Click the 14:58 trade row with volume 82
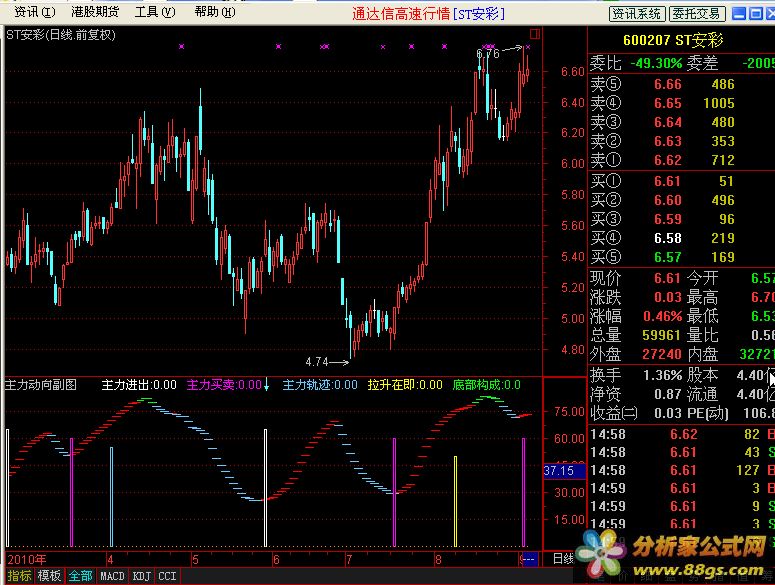The width and height of the screenshot is (775, 585). 682,434
